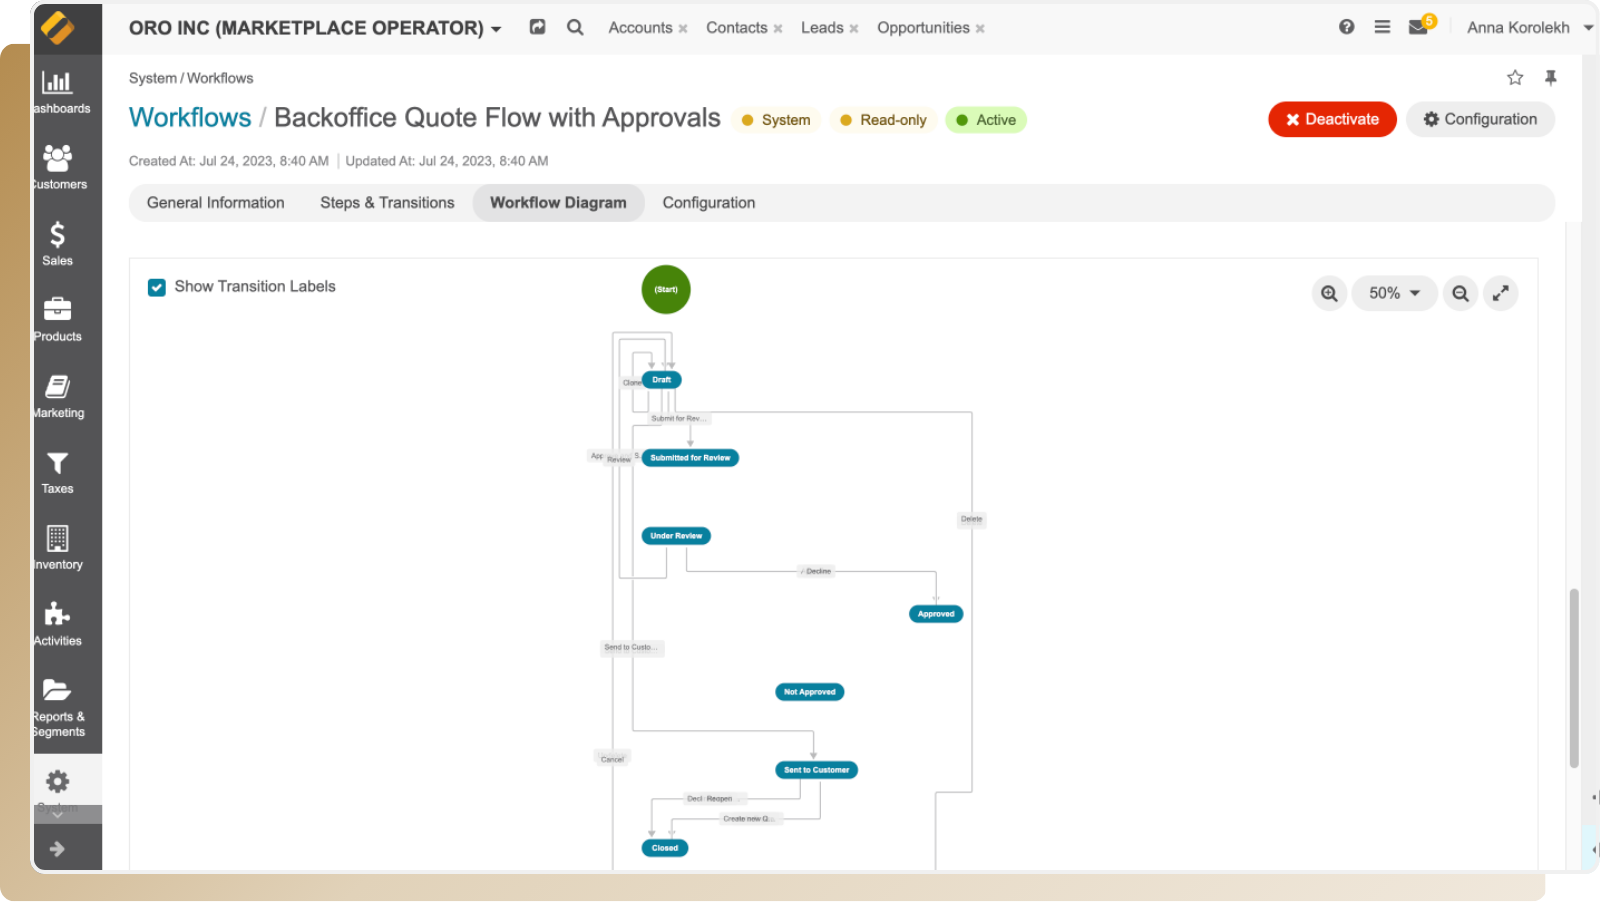Select the Workflow Diagram tab
This screenshot has width=1600, height=902.
[x=558, y=203]
